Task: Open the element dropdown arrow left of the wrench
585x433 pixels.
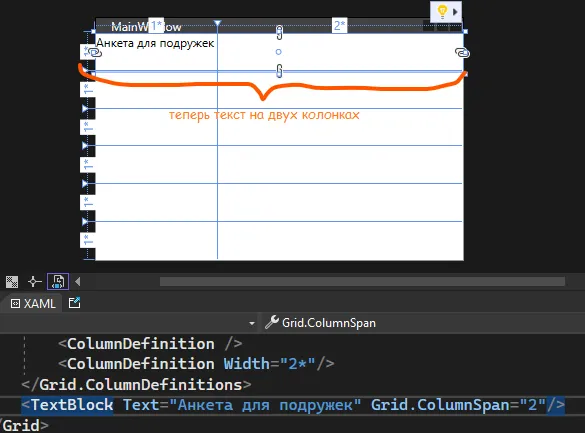Action: (x=252, y=323)
